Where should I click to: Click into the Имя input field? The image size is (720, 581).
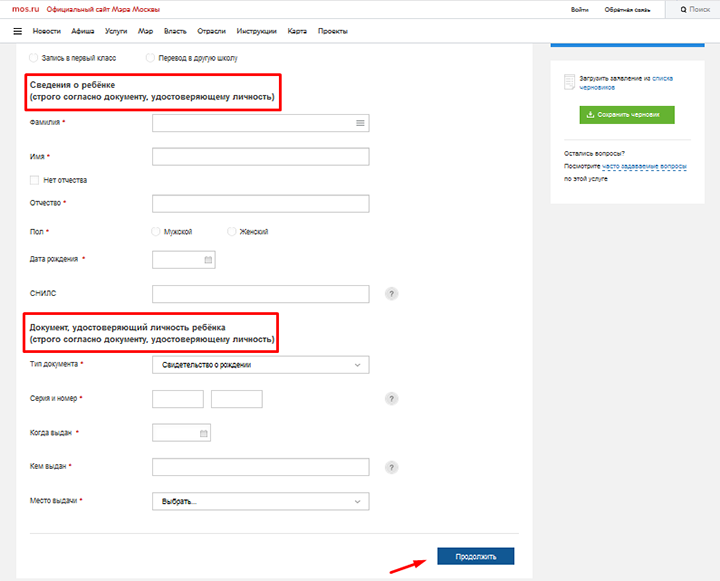(260, 157)
